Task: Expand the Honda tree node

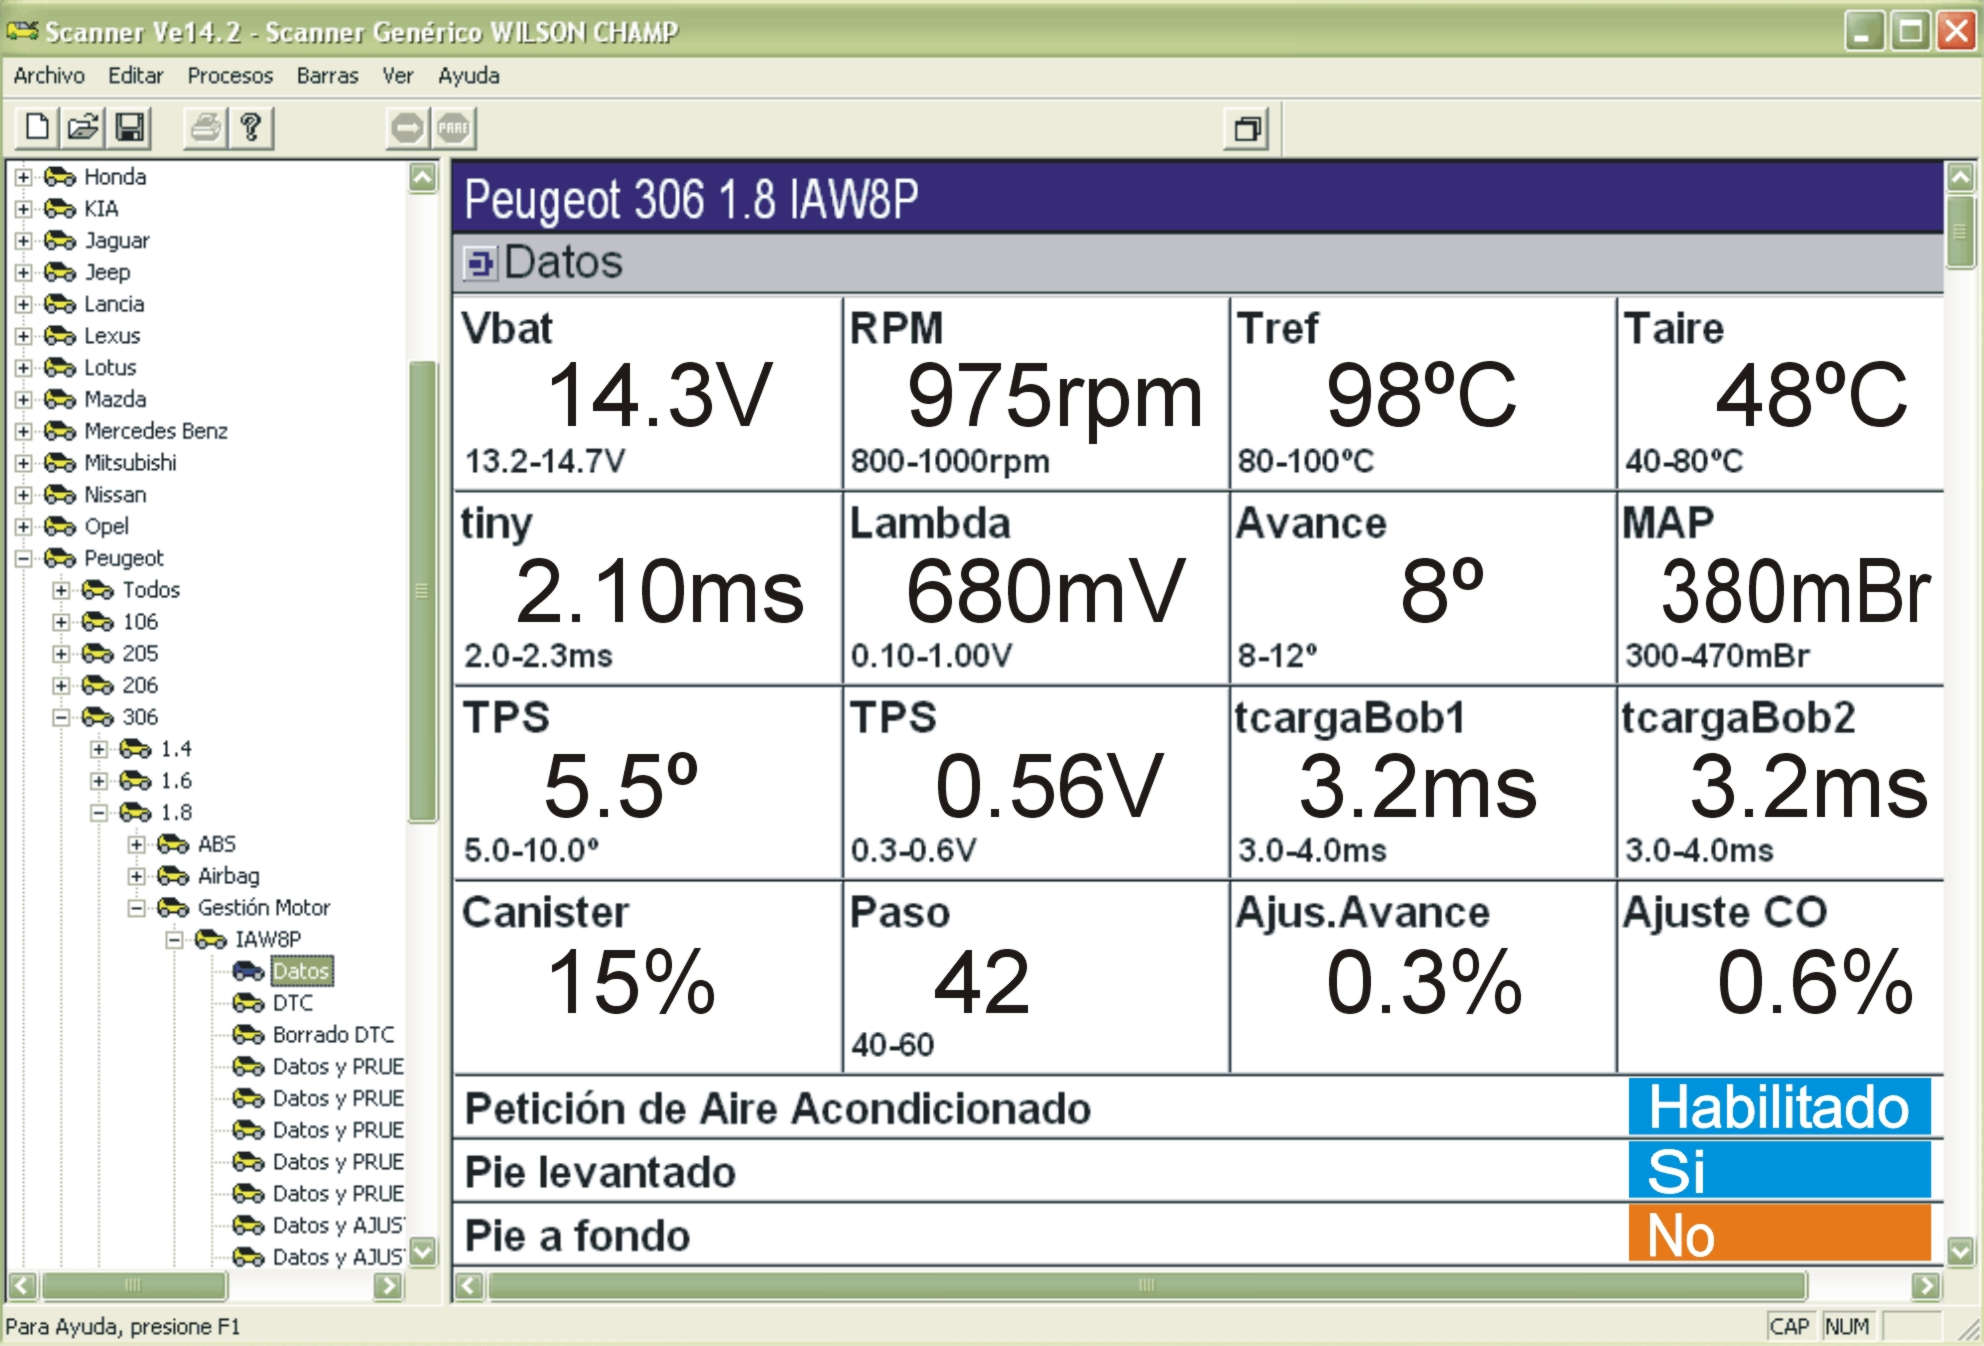Action: (23, 177)
